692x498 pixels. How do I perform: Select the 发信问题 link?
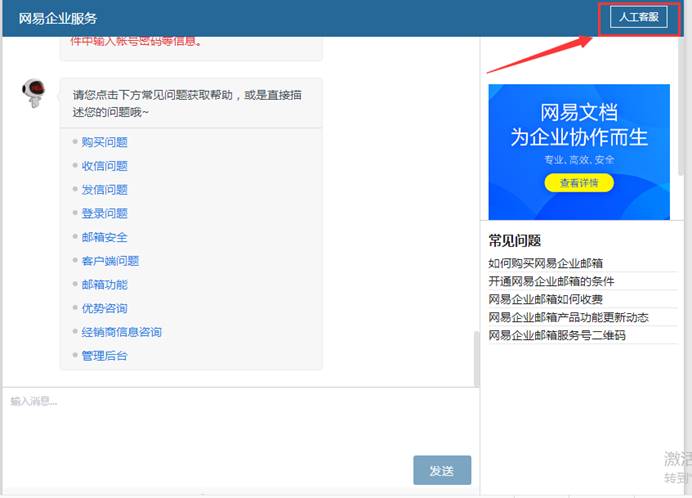pyautogui.click(x=105, y=190)
